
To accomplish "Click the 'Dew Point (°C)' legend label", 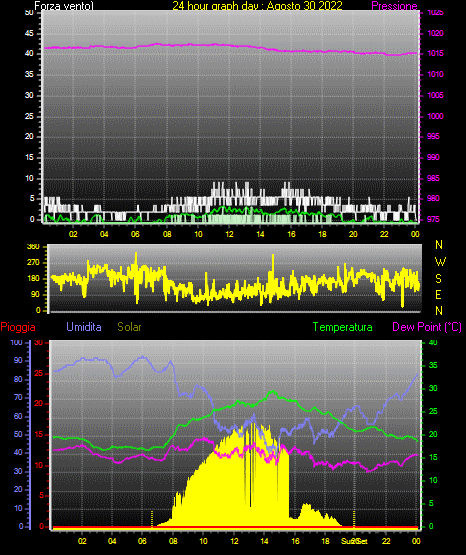I will click(x=427, y=327).
